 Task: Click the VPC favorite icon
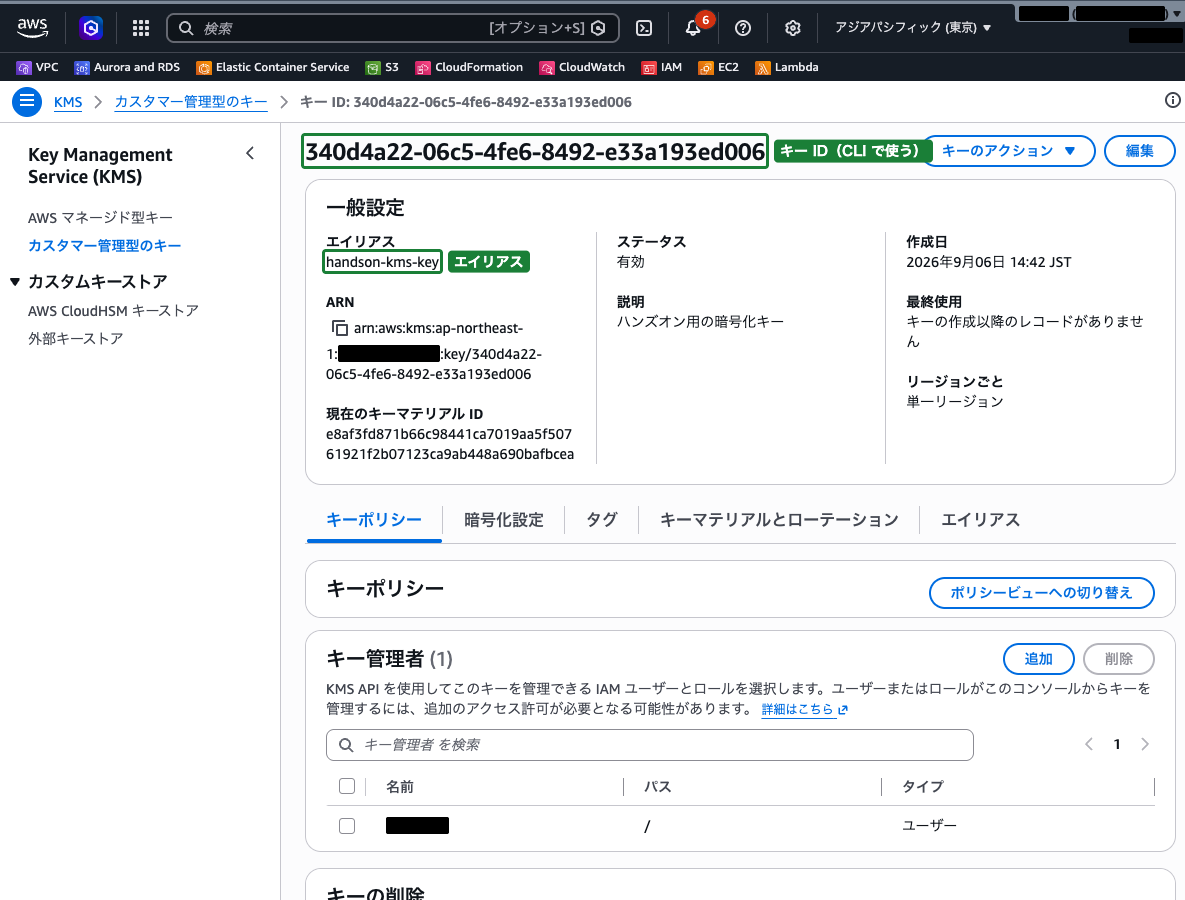[x=24, y=68]
